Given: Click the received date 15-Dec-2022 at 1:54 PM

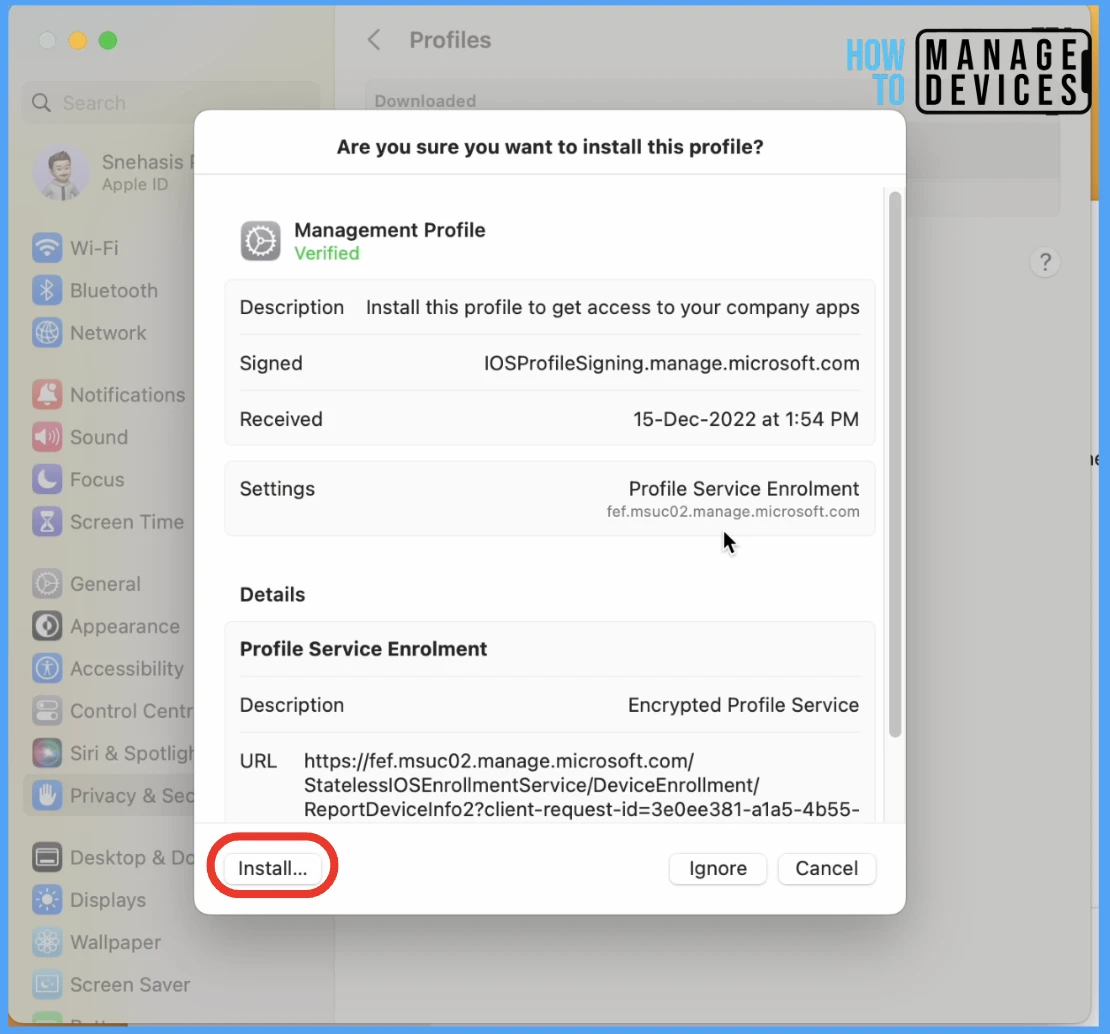Looking at the screenshot, I should [746, 419].
